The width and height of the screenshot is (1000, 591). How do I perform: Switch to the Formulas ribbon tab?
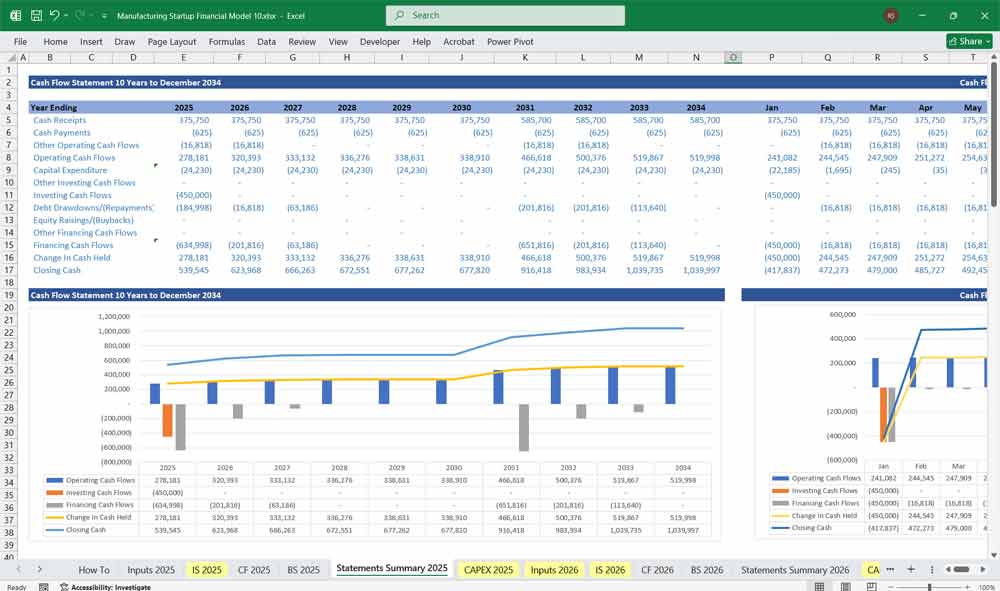pos(227,42)
